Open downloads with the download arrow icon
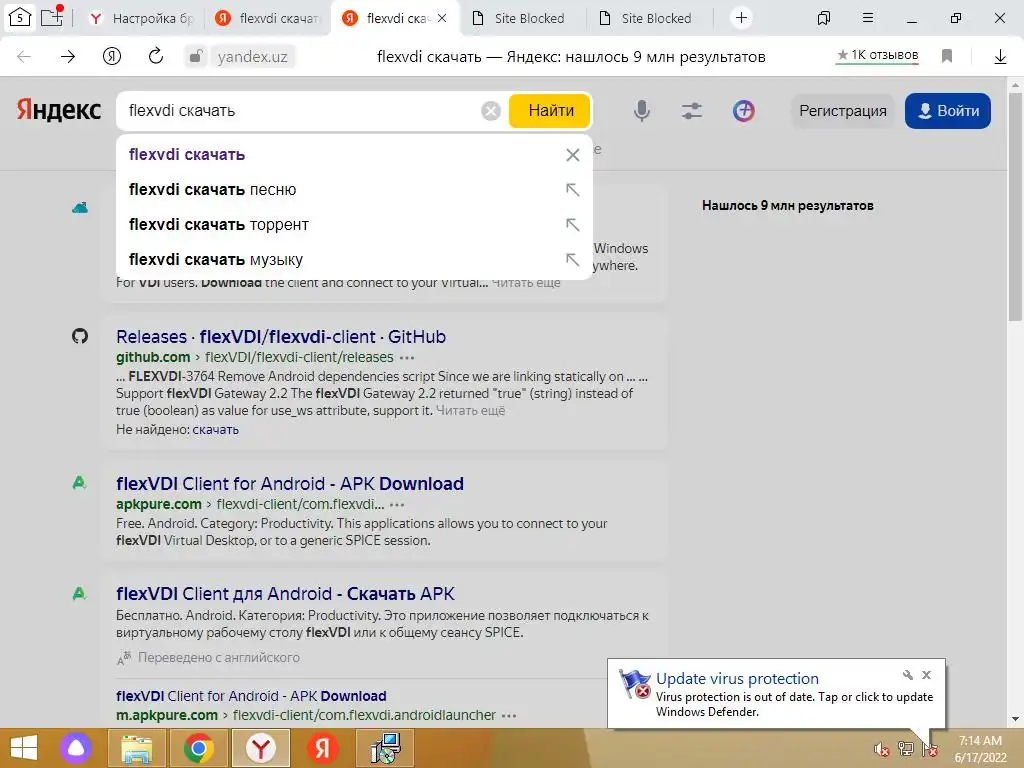 (x=1000, y=57)
